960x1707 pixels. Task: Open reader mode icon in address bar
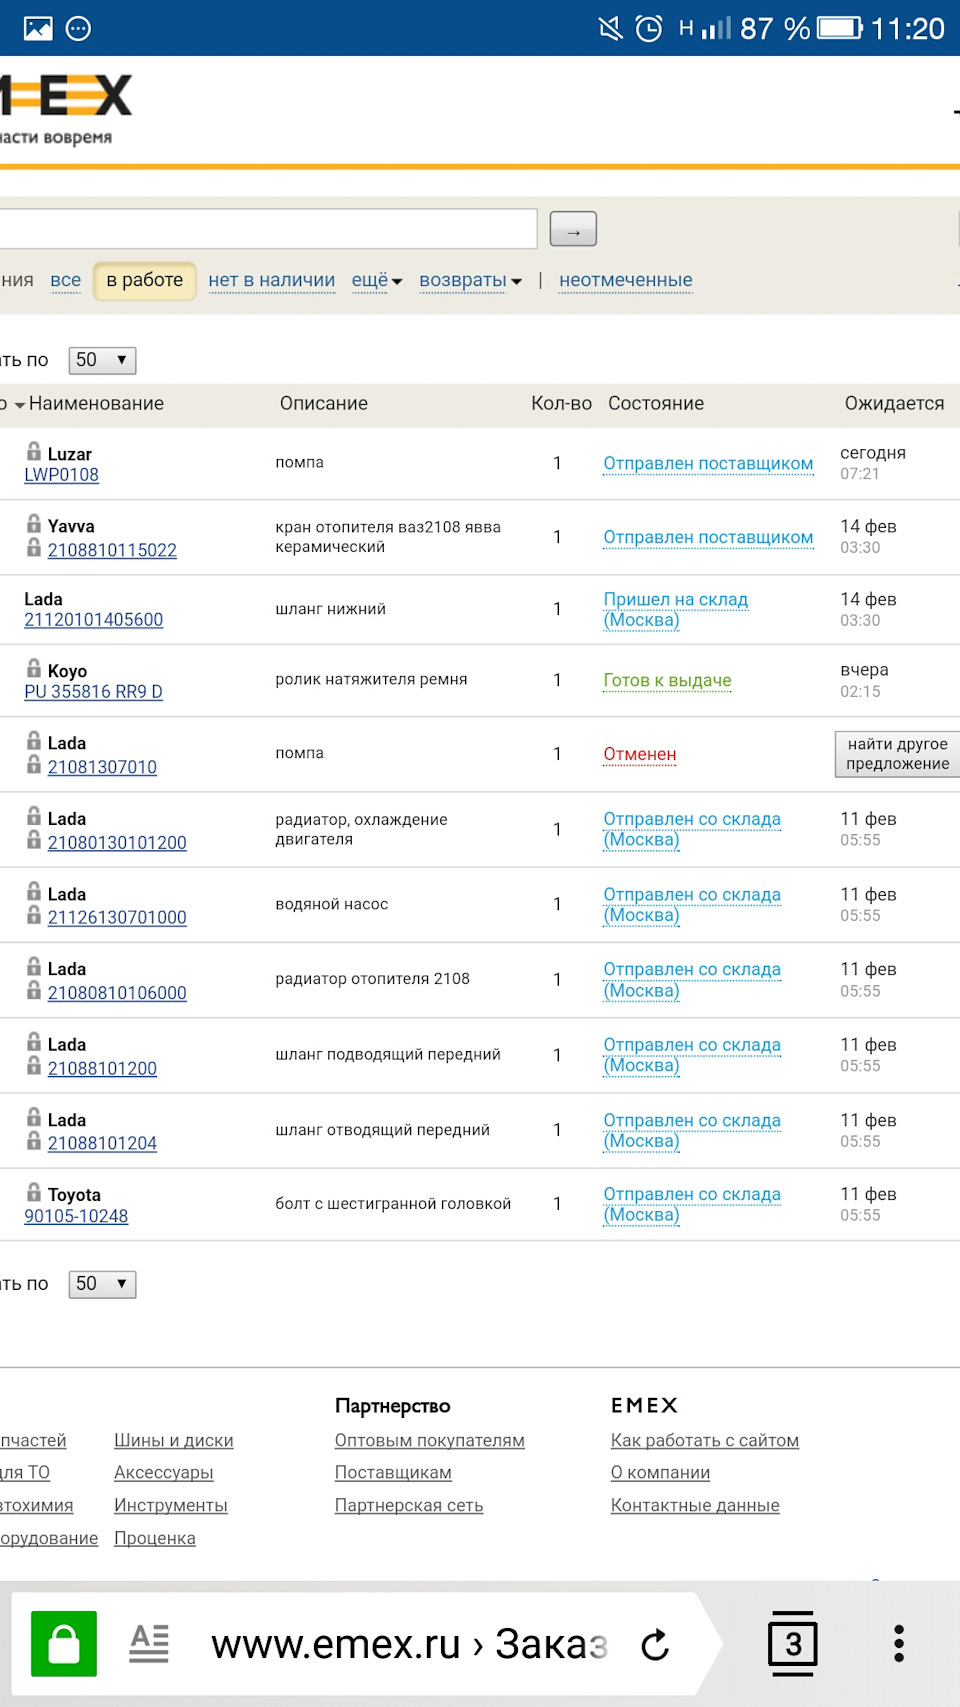pyautogui.click(x=149, y=1643)
